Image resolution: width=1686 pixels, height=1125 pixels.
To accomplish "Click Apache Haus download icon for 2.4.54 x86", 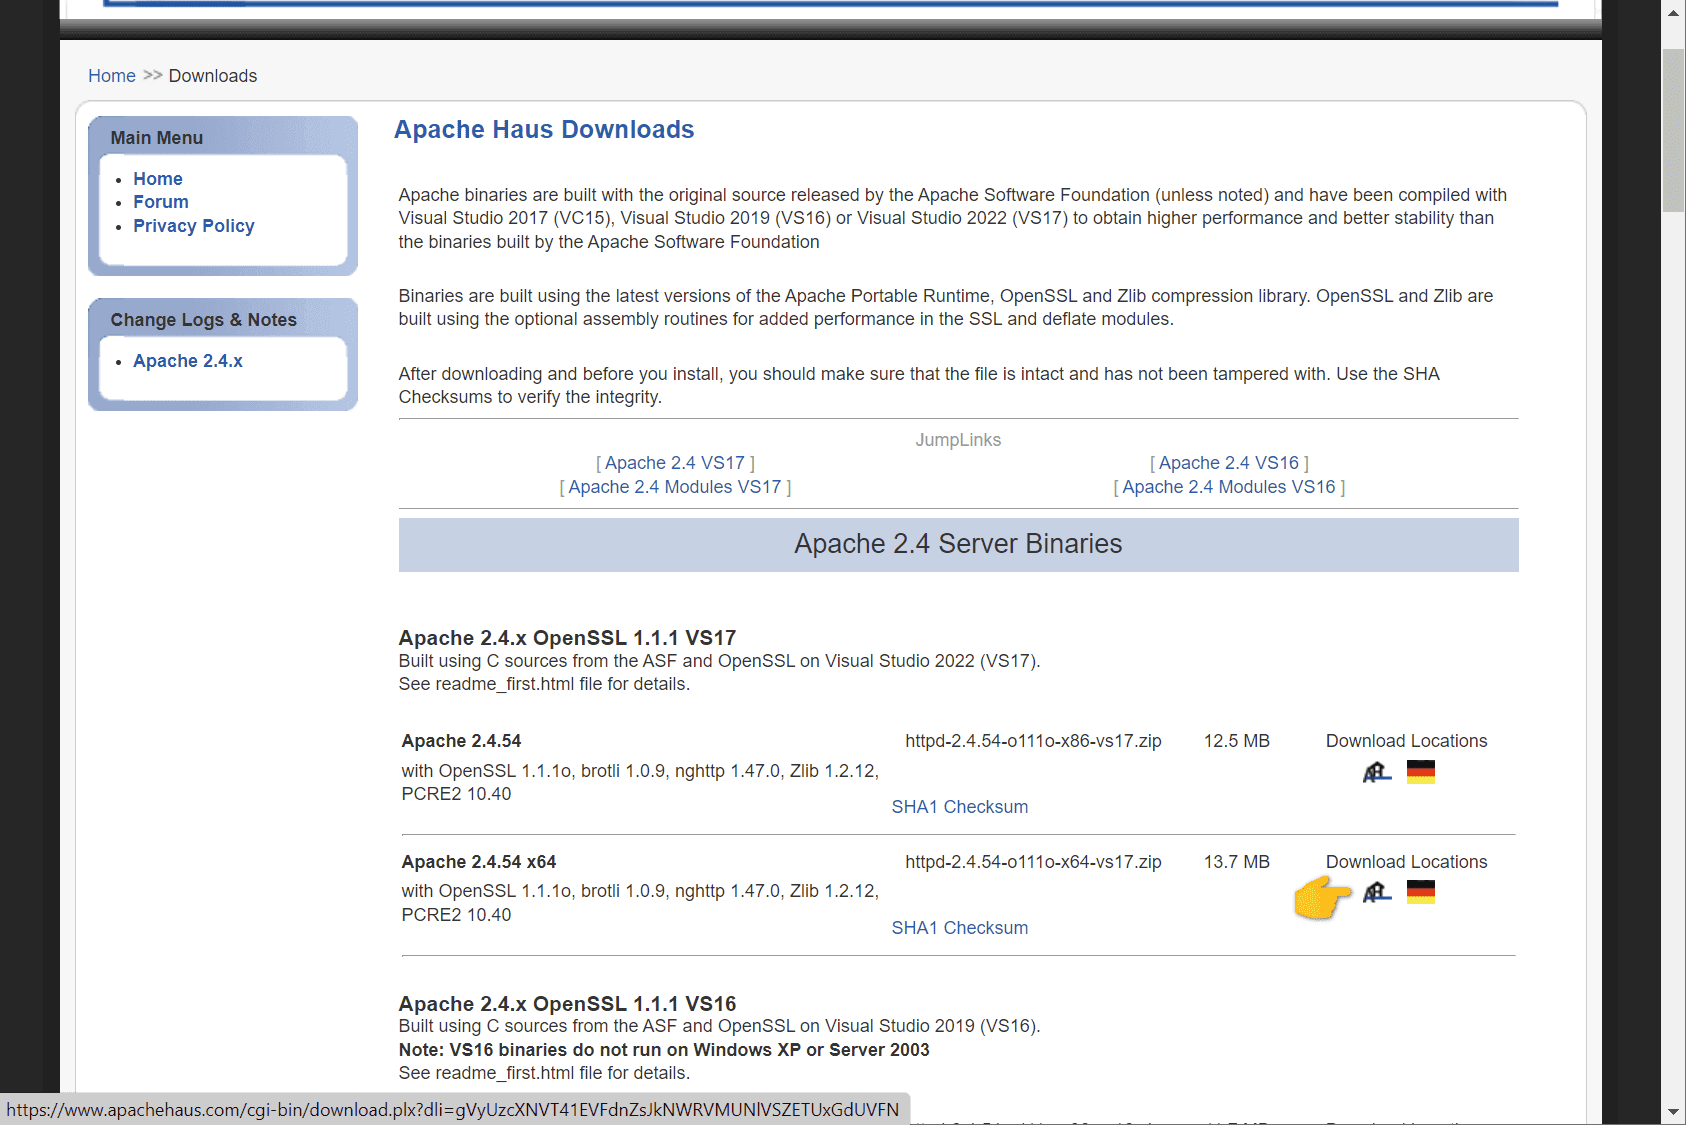I will coord(1377,772).
